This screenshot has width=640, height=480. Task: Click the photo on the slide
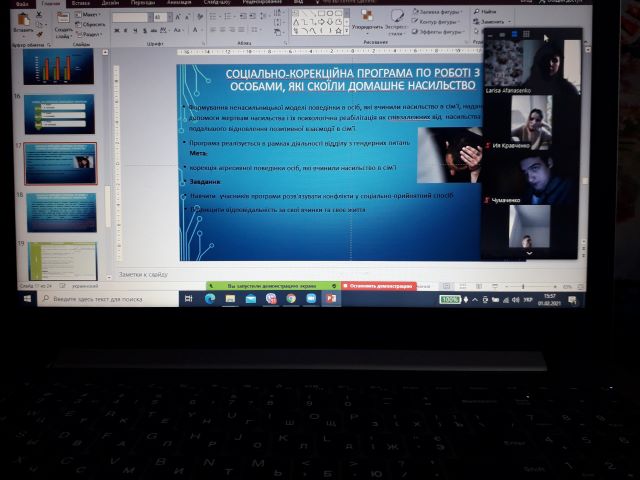pyautogui.click(x=449, y=155)
